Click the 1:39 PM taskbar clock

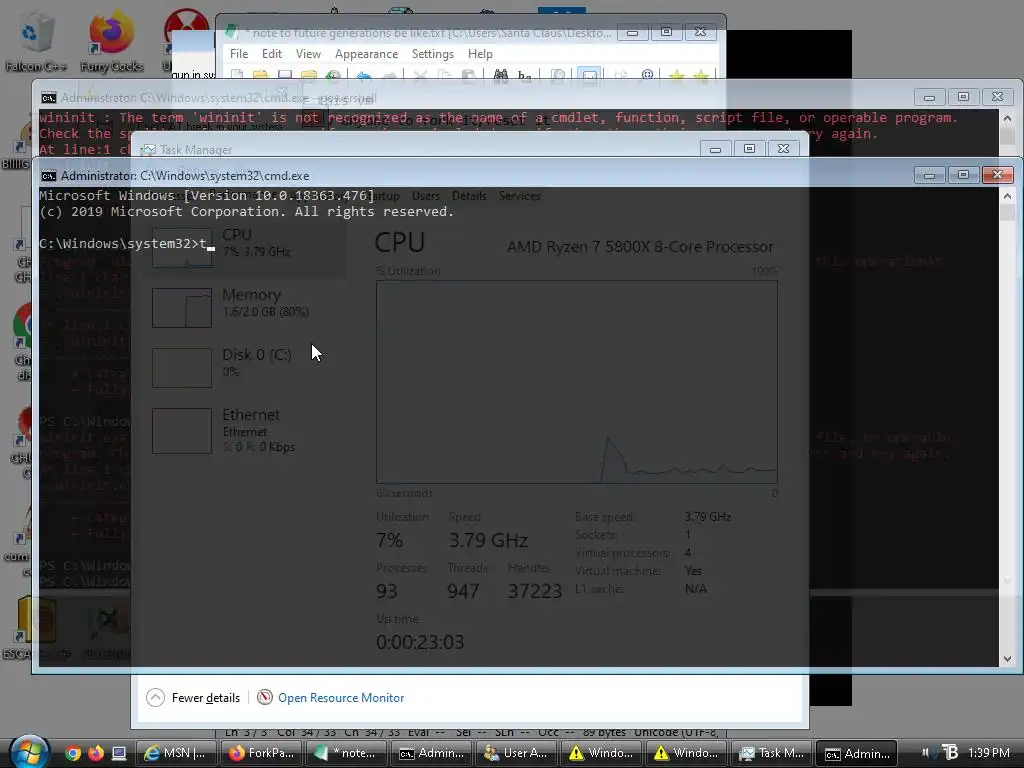pyautogui.click(x=988, y=753)
